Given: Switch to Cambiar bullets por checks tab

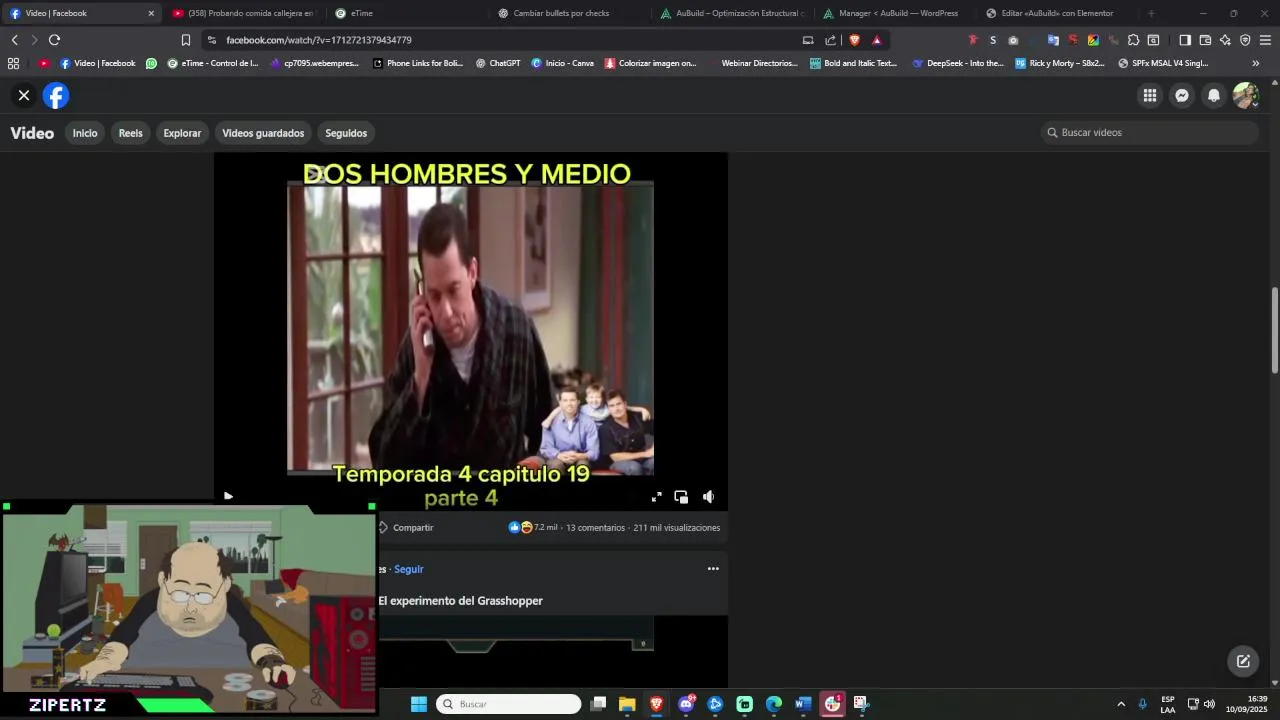Looking at the screenshot, I should (568, 13).
